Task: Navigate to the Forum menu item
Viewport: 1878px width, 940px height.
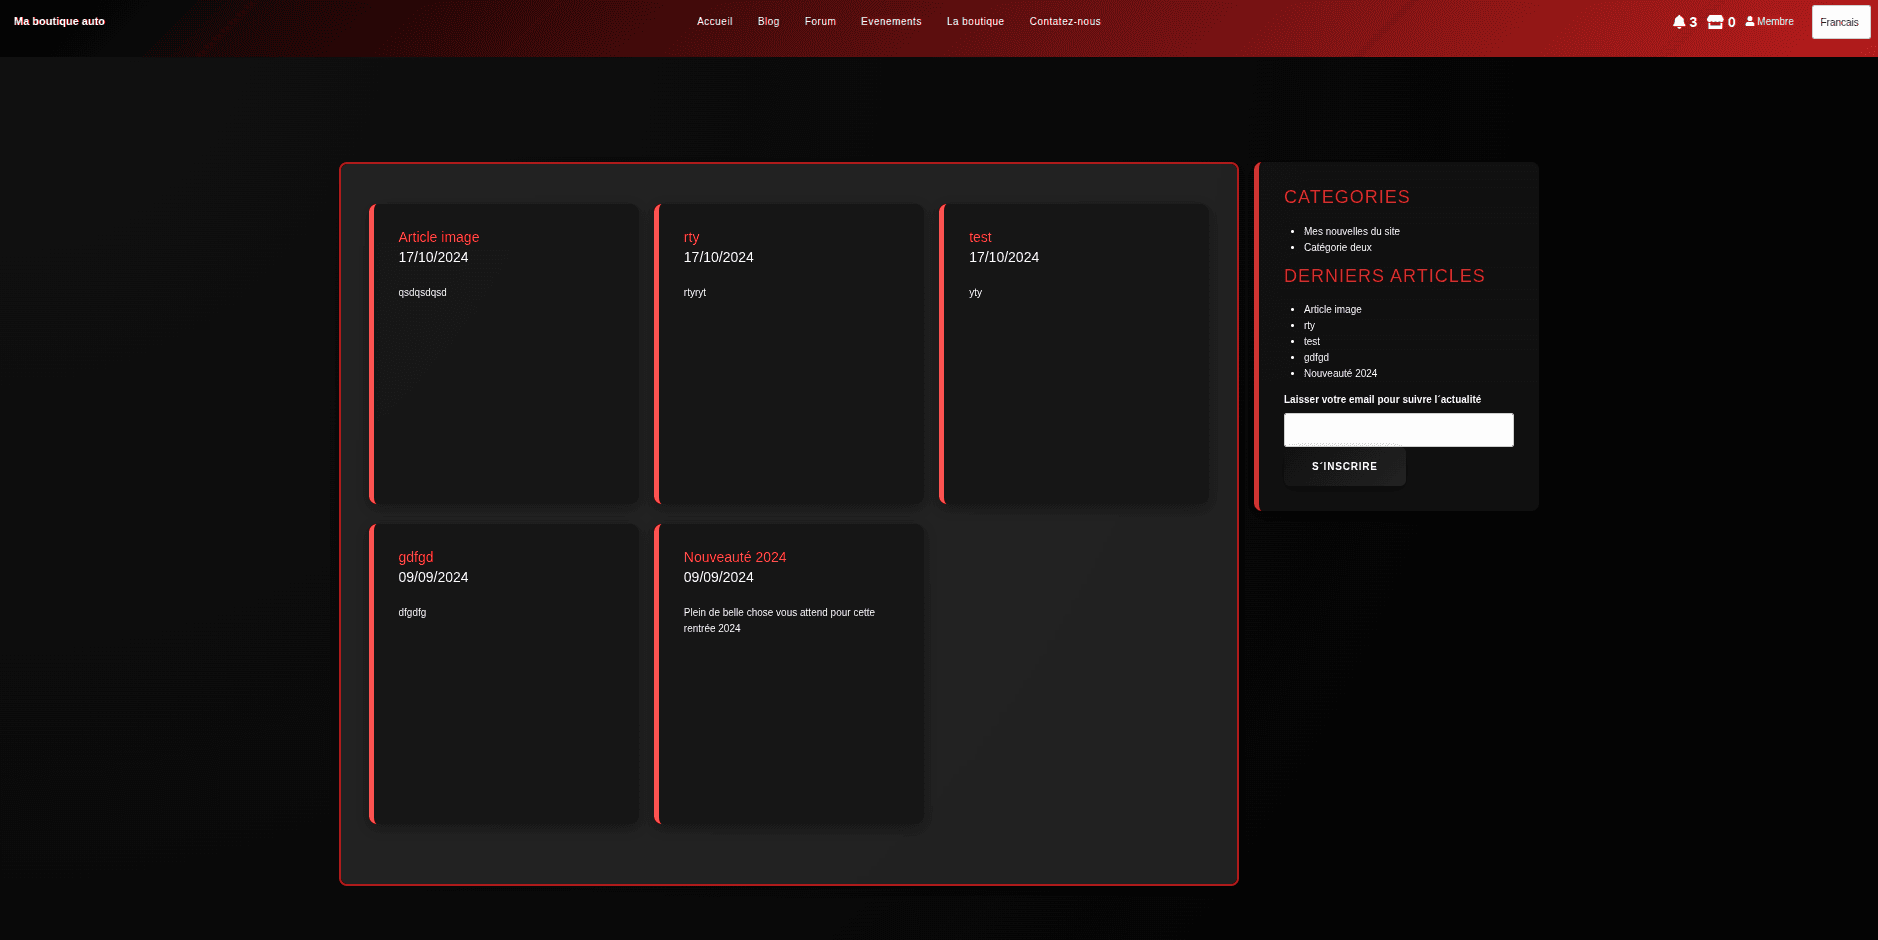Action: coord(819,21)
